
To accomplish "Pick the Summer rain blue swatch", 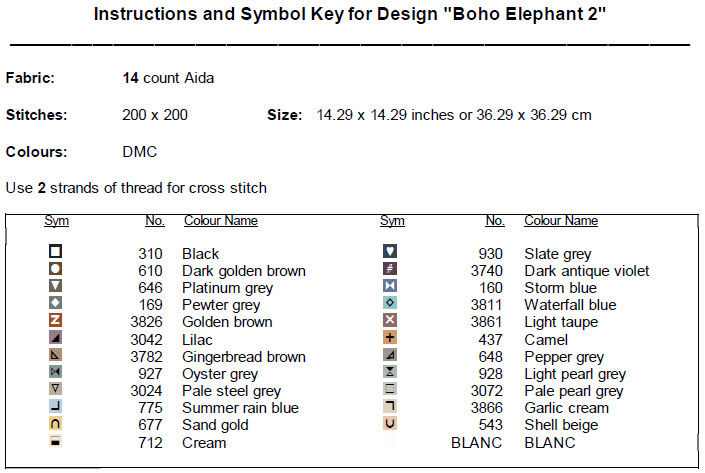I will (x=56, y=407).
